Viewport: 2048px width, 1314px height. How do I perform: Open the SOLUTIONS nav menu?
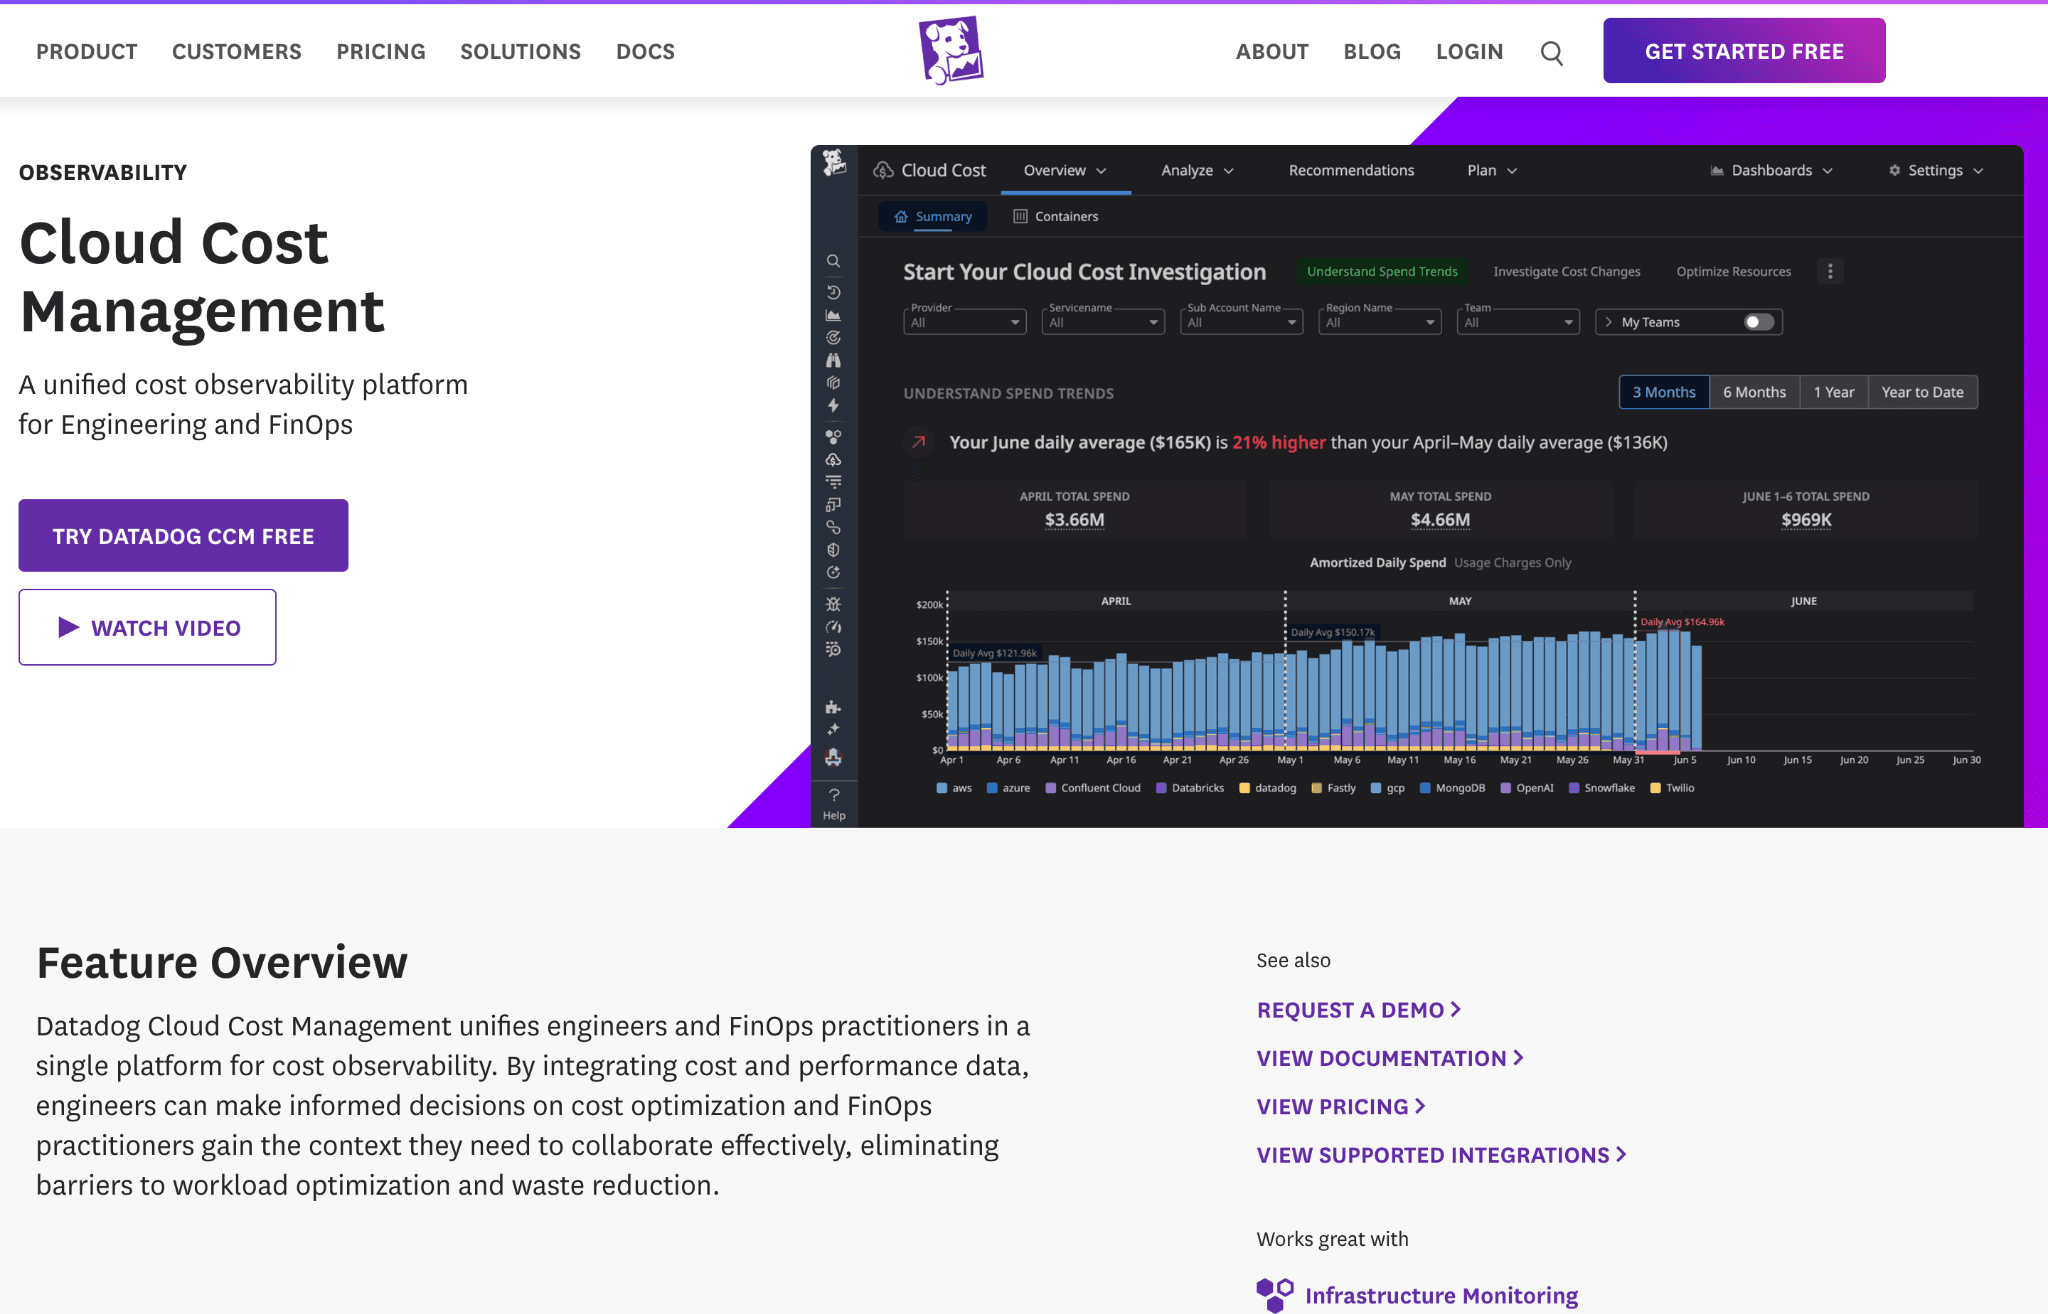click(520, 52)
